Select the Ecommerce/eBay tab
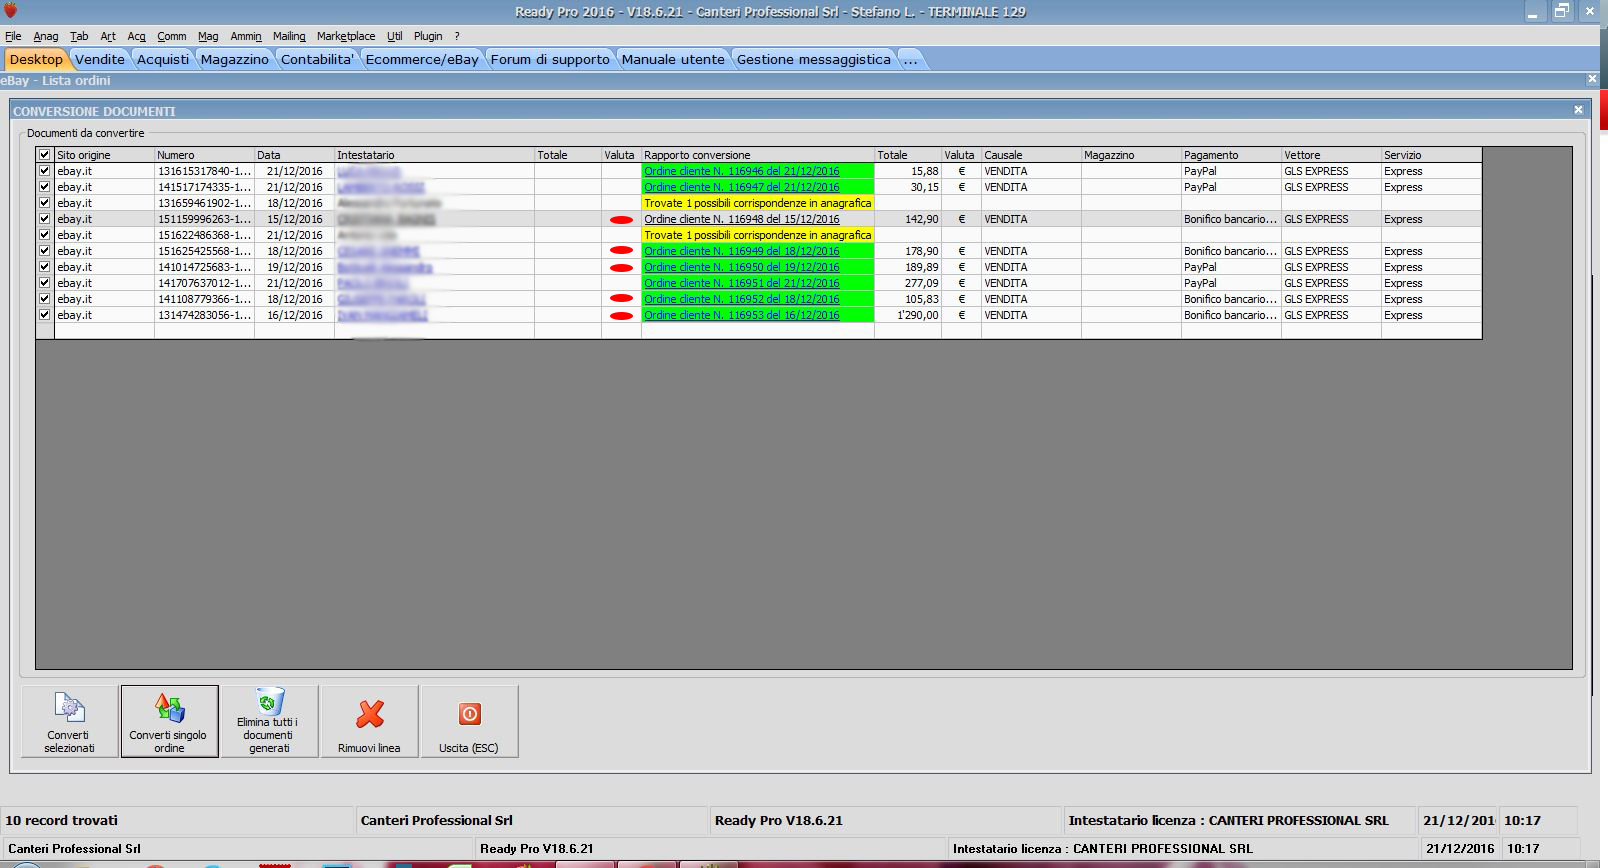Image resolution: width=1608 pixels, height=868 pixels. pyautogui.click(x=422, y=60)
